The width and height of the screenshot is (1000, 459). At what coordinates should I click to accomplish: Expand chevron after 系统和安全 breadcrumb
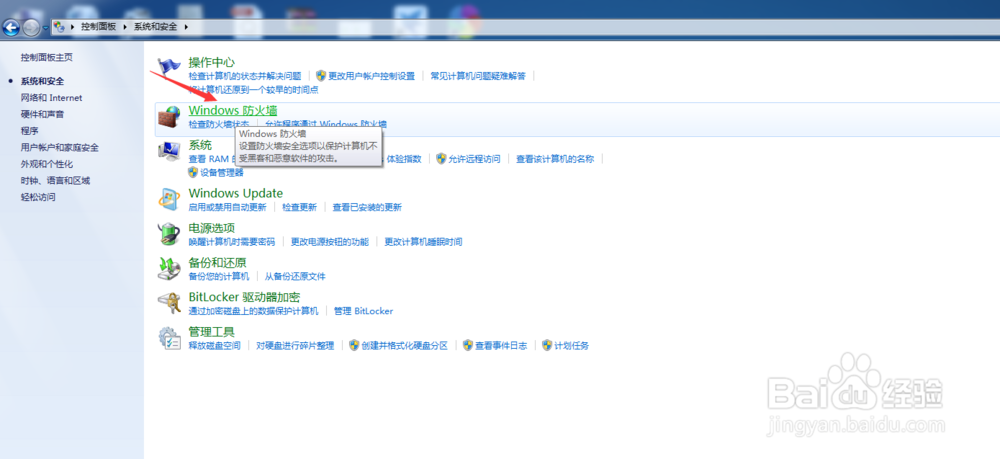186,27
